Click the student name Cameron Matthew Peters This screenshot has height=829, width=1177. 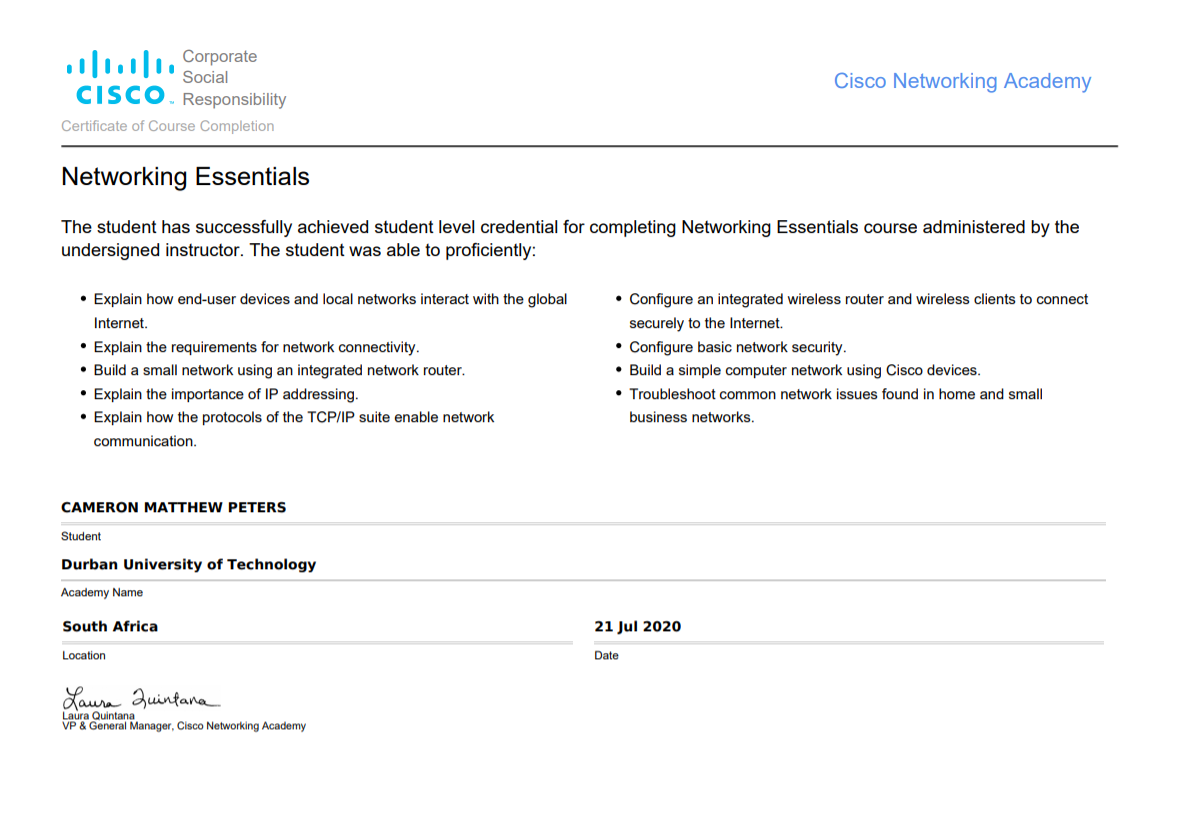click(173, 507)
